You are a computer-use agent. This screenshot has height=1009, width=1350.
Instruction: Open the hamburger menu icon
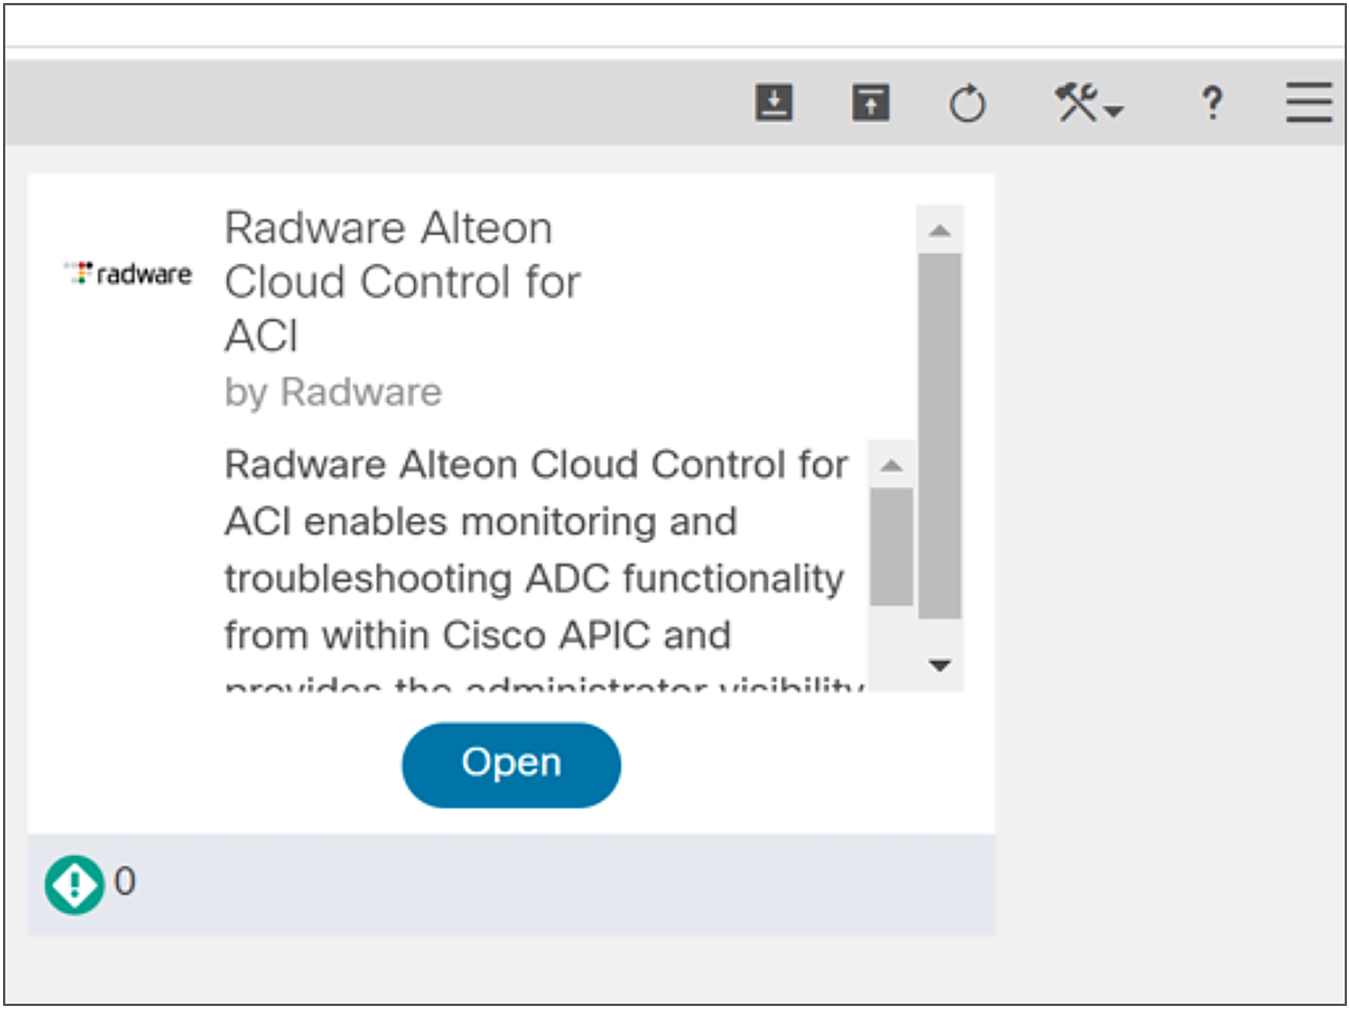[x=1308, y=103]
